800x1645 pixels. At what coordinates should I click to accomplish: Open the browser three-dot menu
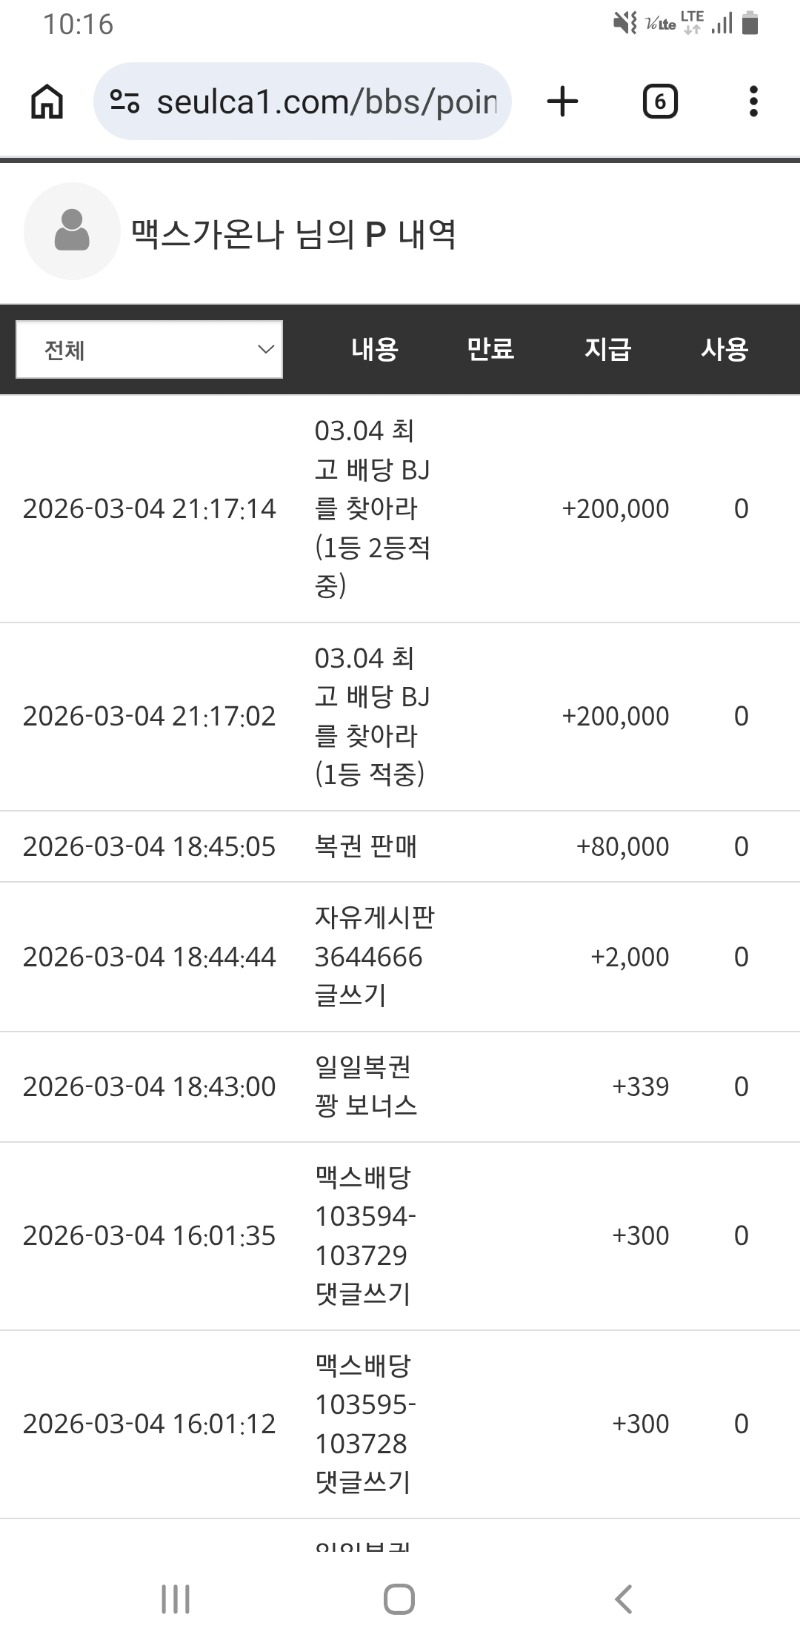tap(753, 101)
